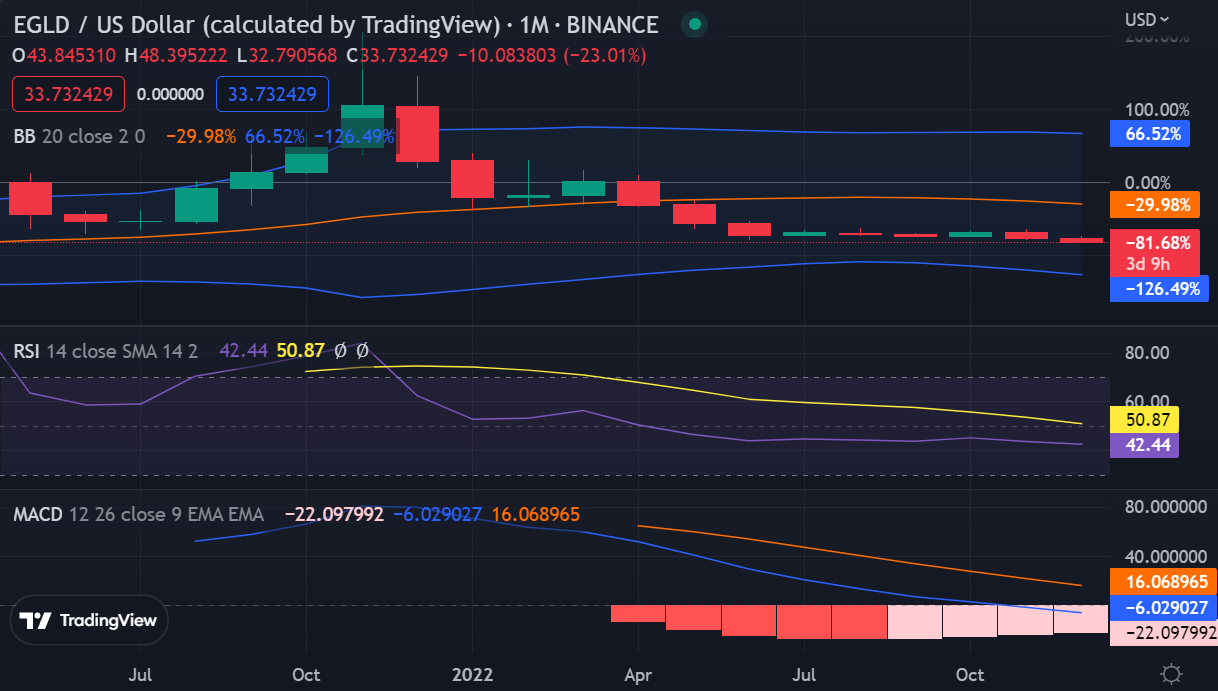Screen dimensions: 1218x691
Task: Open chart settings gear icon
Action: (1173, 672)
